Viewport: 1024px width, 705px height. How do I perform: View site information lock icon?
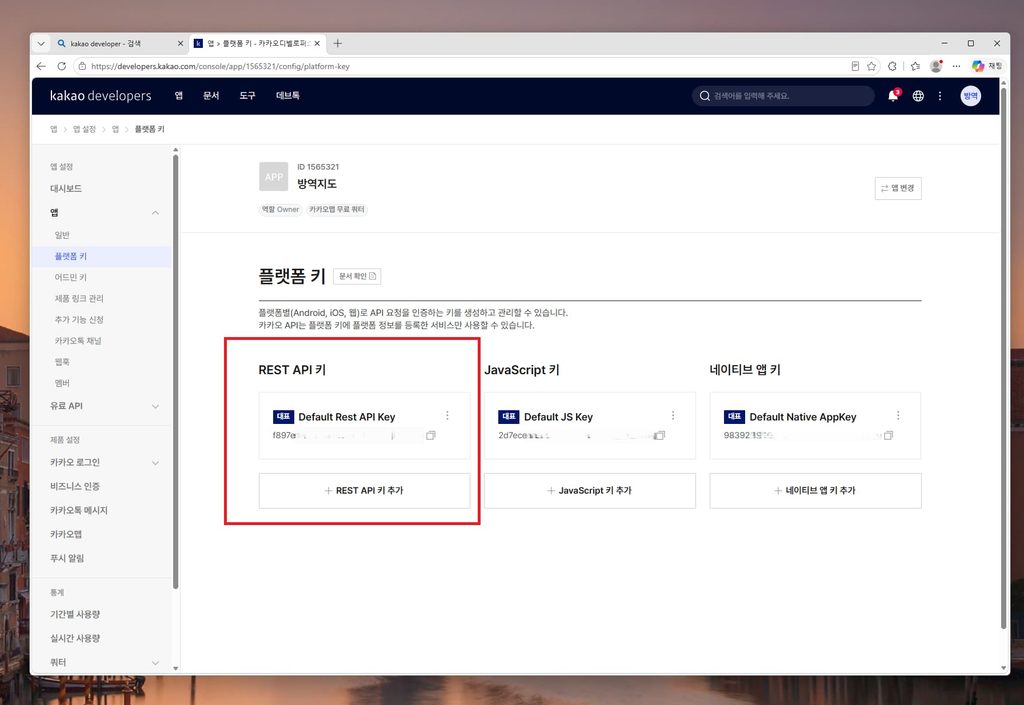coord(82,66)
